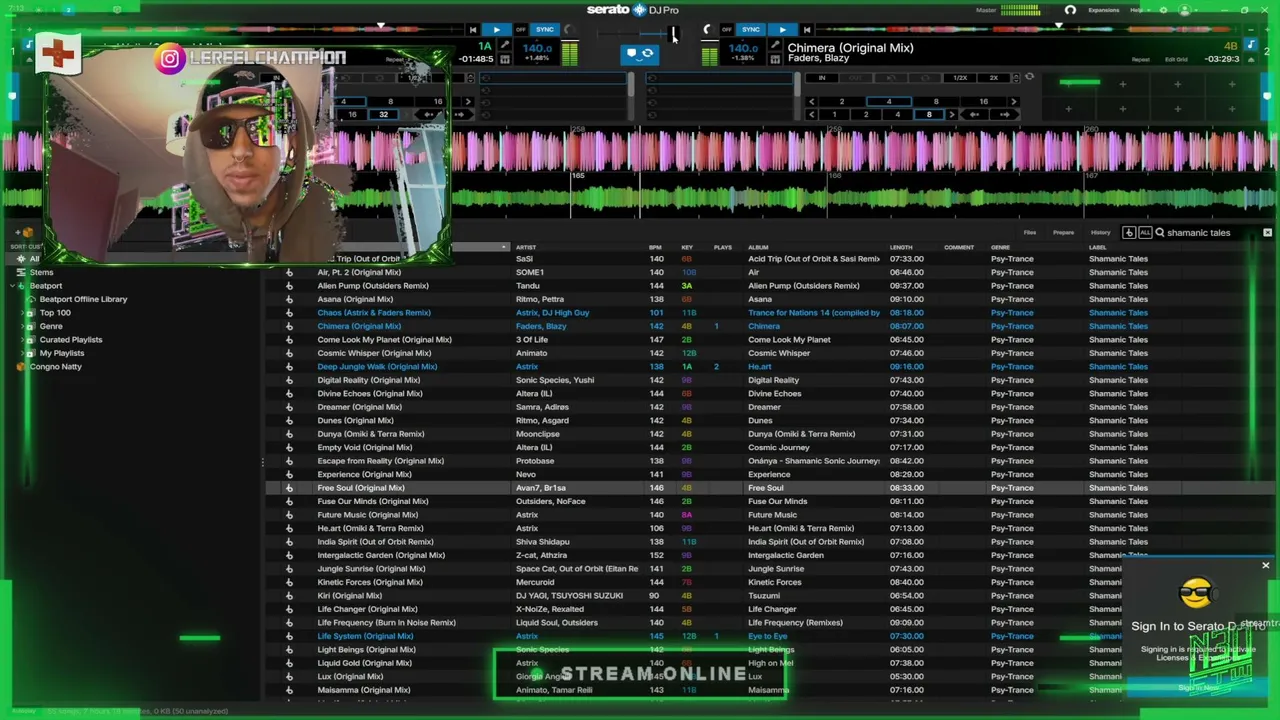Jump to track start on right deck

[807, 30]
